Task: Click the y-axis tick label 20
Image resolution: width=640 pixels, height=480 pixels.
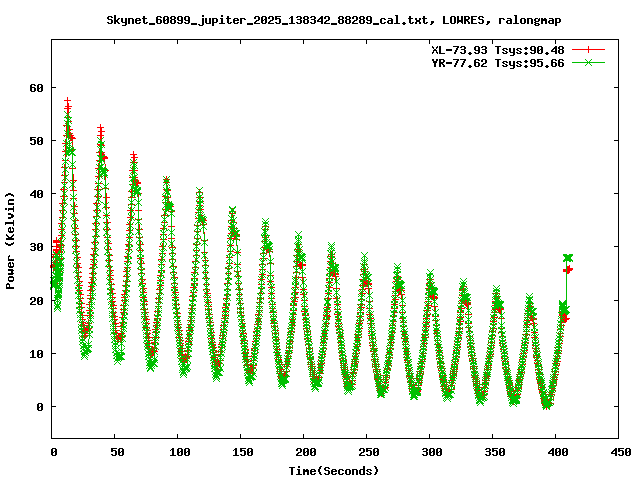Action: 36,300
